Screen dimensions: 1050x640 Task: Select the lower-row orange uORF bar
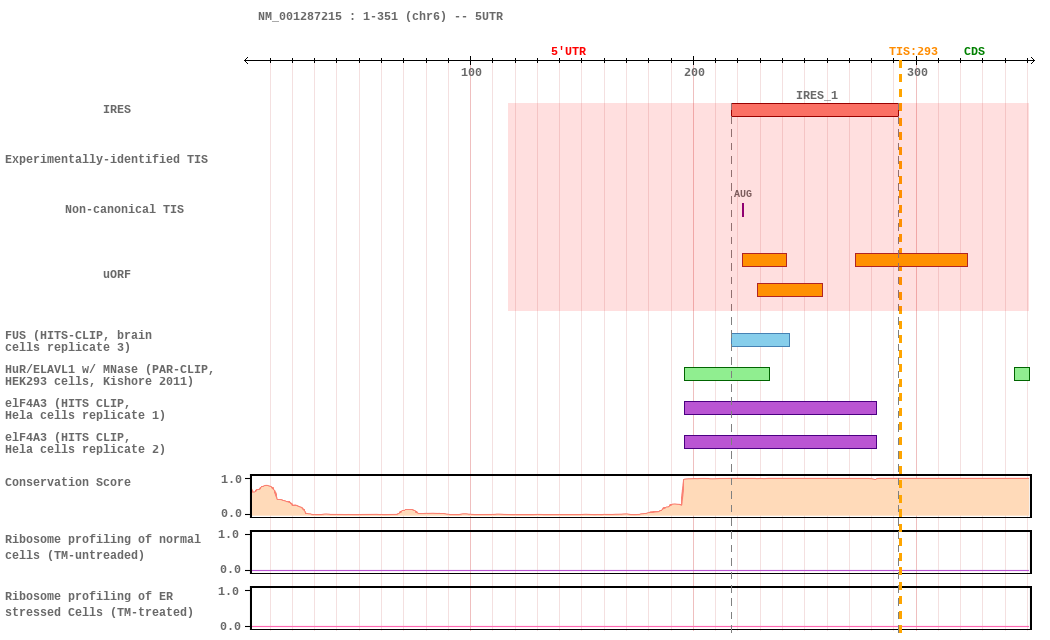(789, 290)
